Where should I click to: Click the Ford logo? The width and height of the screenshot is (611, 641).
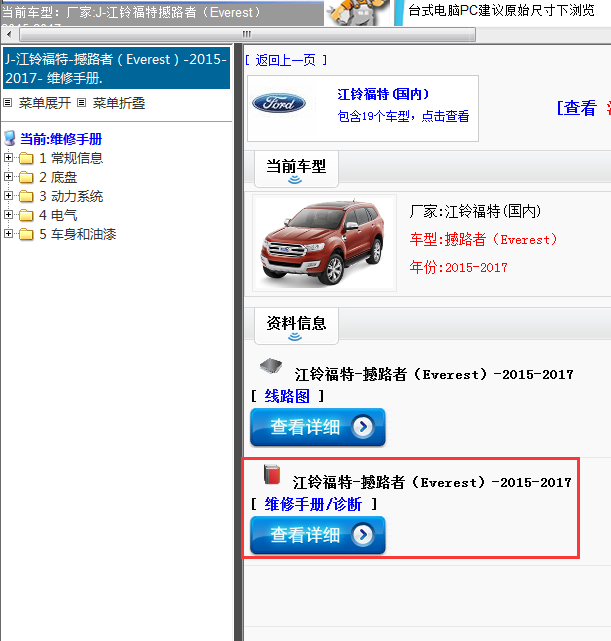tap(279, 103)
